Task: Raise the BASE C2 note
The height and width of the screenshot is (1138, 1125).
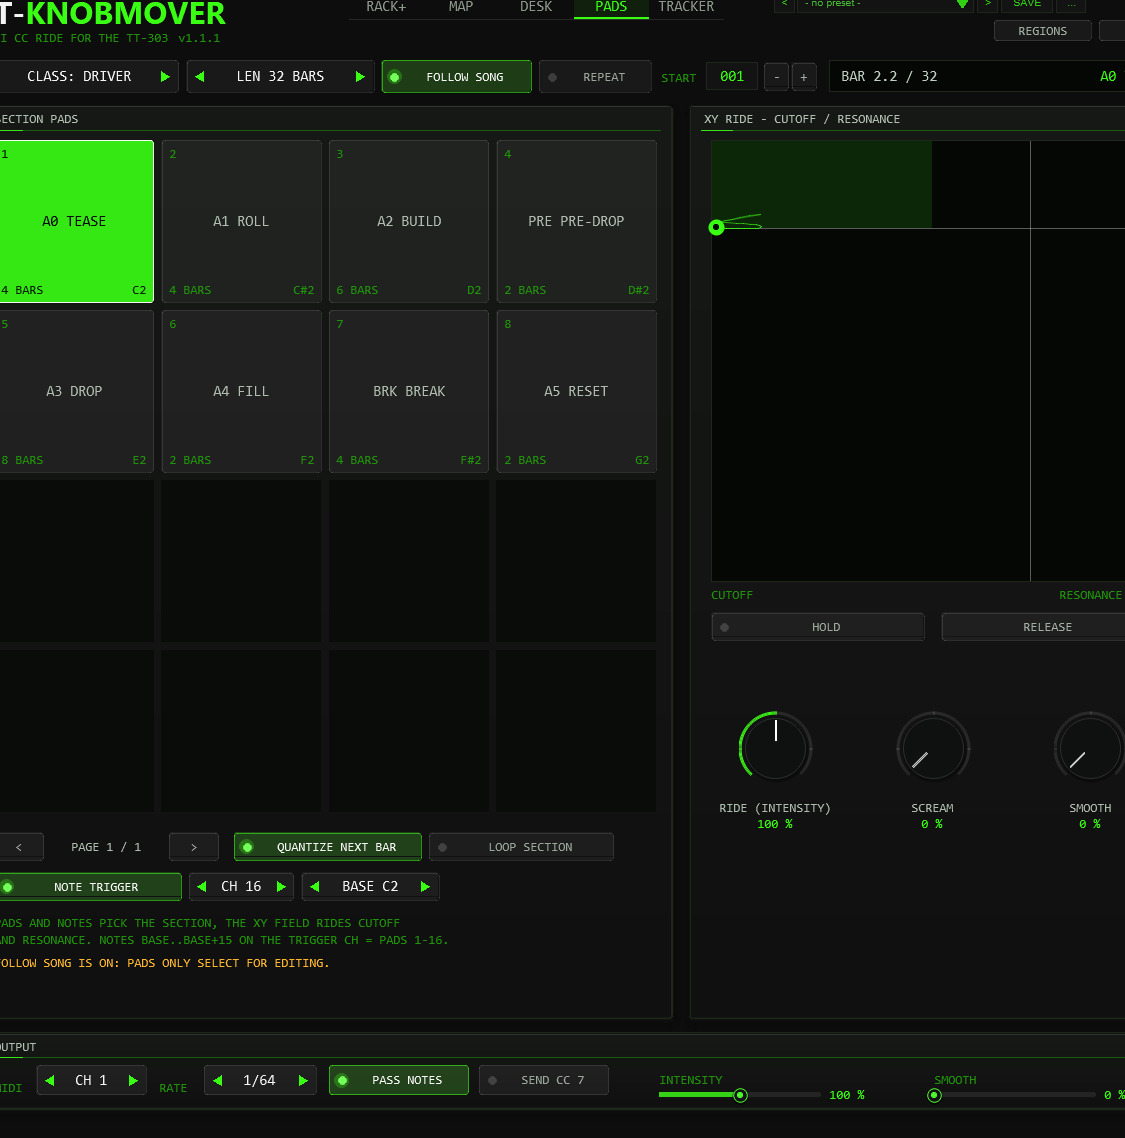Action: coord(425,886)
